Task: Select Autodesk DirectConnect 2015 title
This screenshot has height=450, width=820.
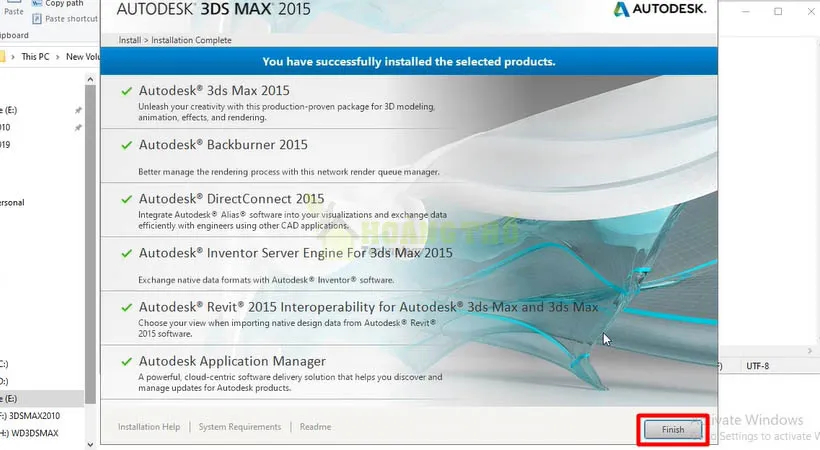Action: click(x=231, y=199)
